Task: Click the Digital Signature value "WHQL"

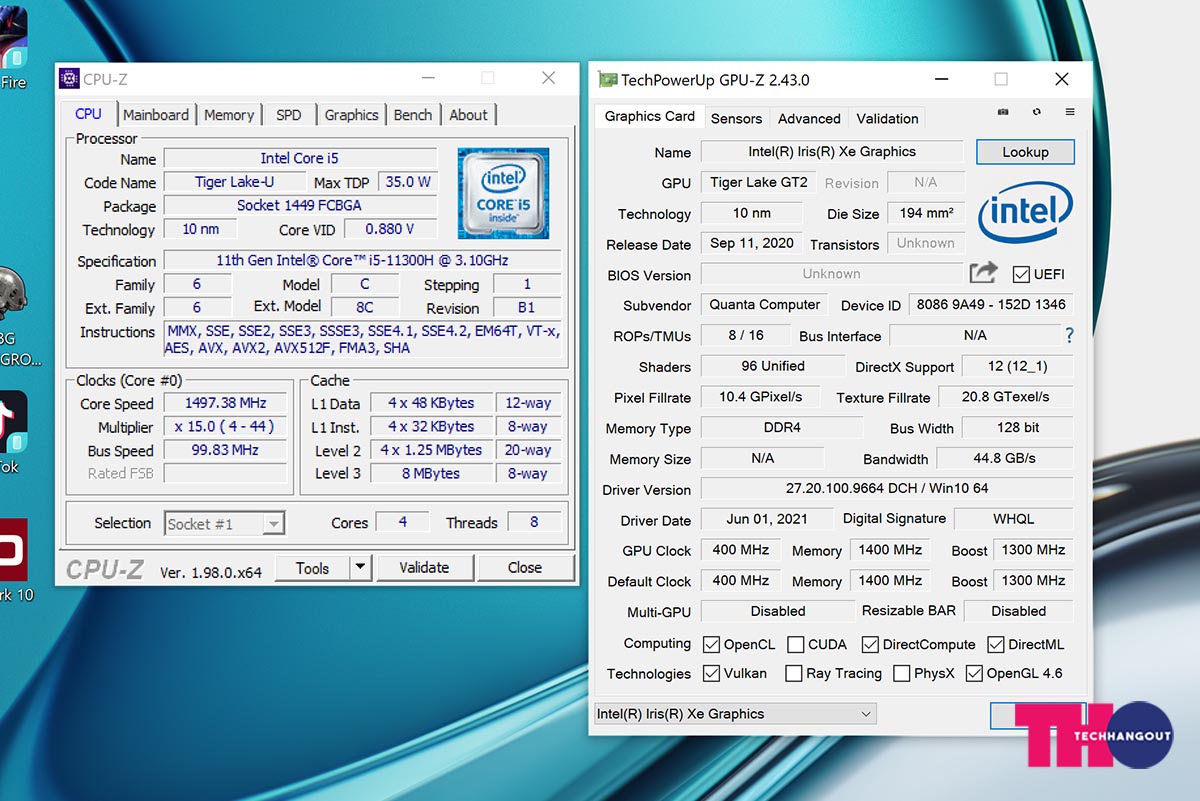Action: click(1014, 519)
